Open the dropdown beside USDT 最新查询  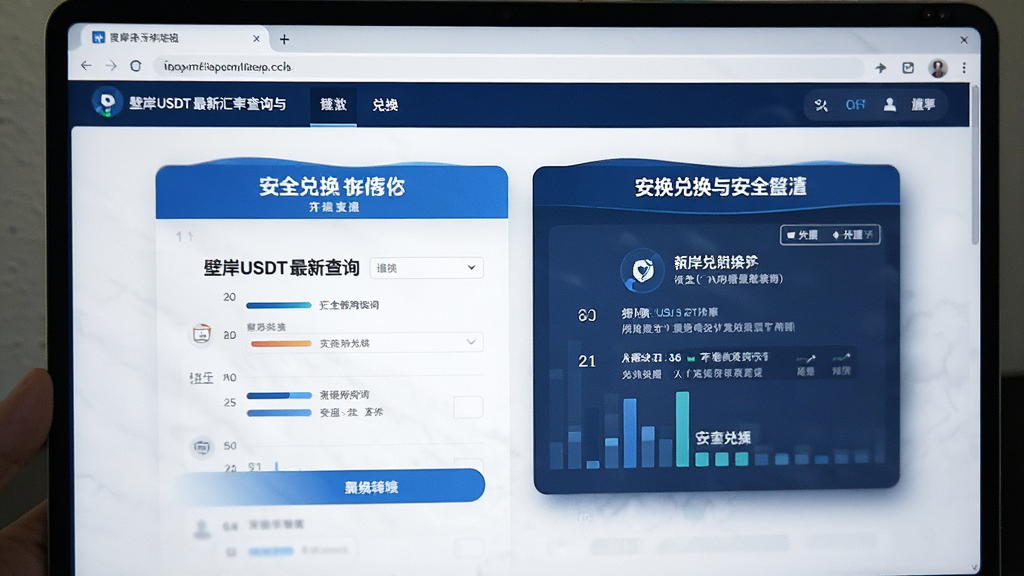pyautogui.click(x=426, y=268)
